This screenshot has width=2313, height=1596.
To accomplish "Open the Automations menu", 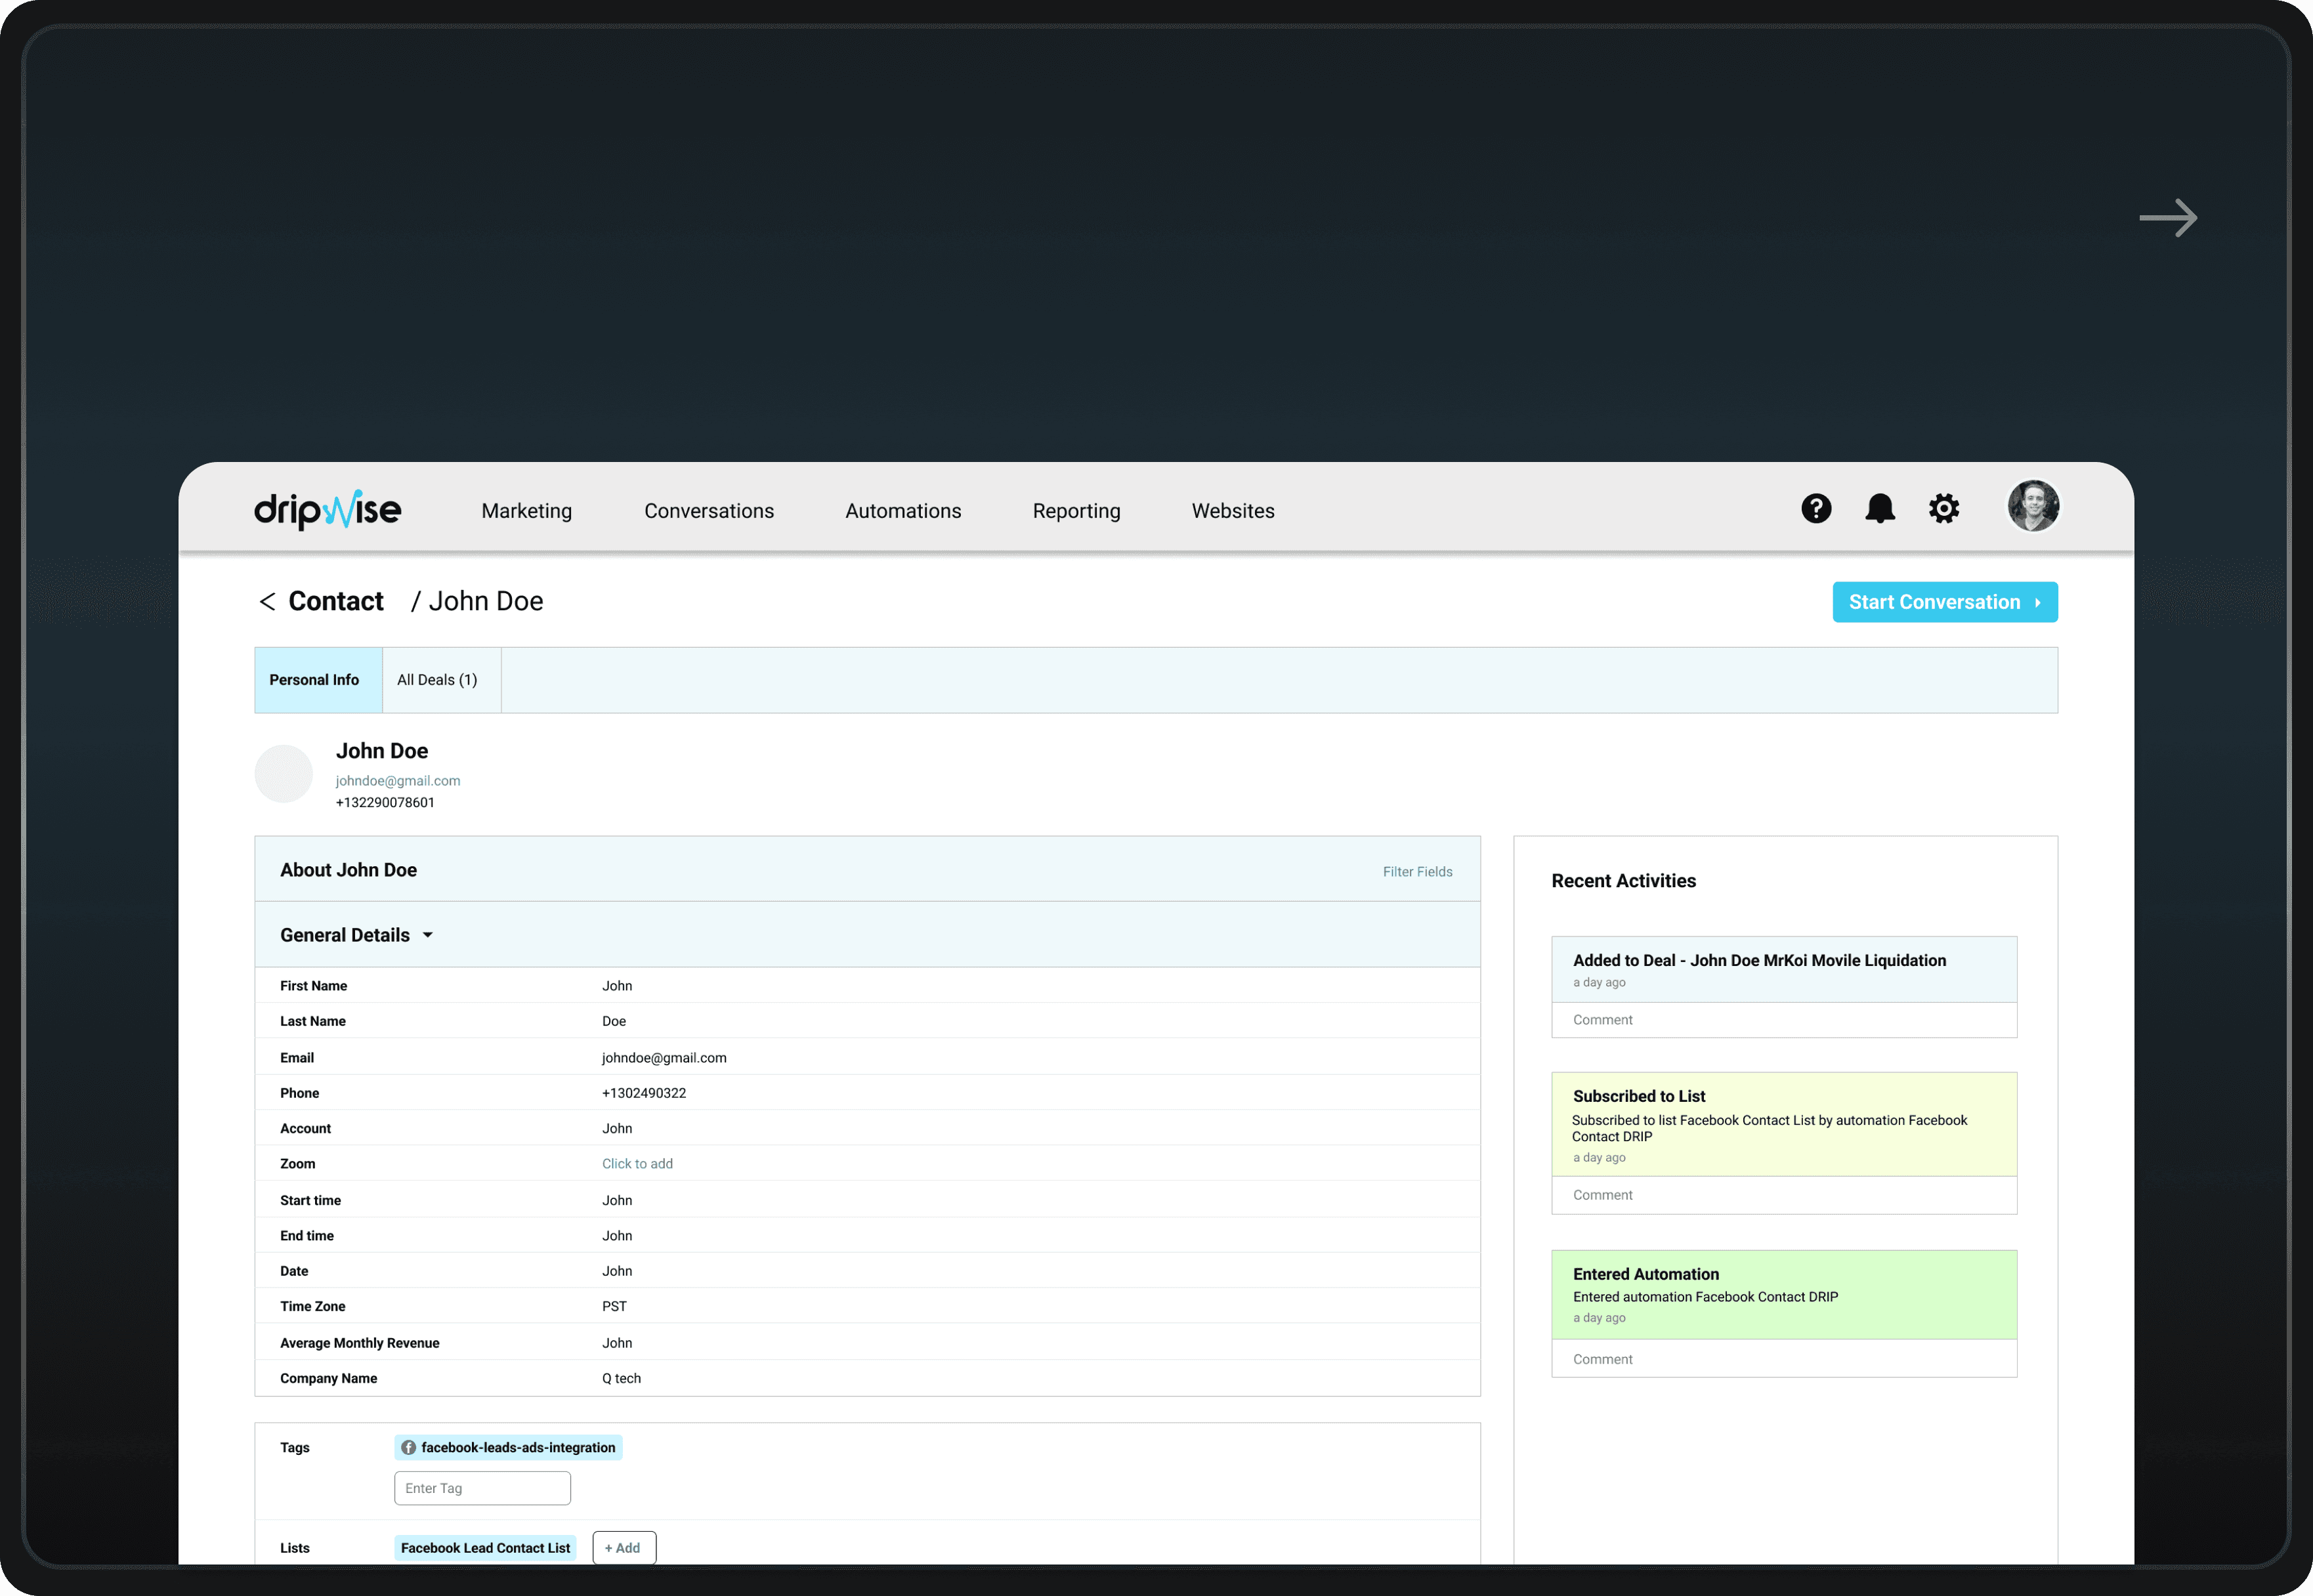I will pyautogui.click(x=903, y=511).
